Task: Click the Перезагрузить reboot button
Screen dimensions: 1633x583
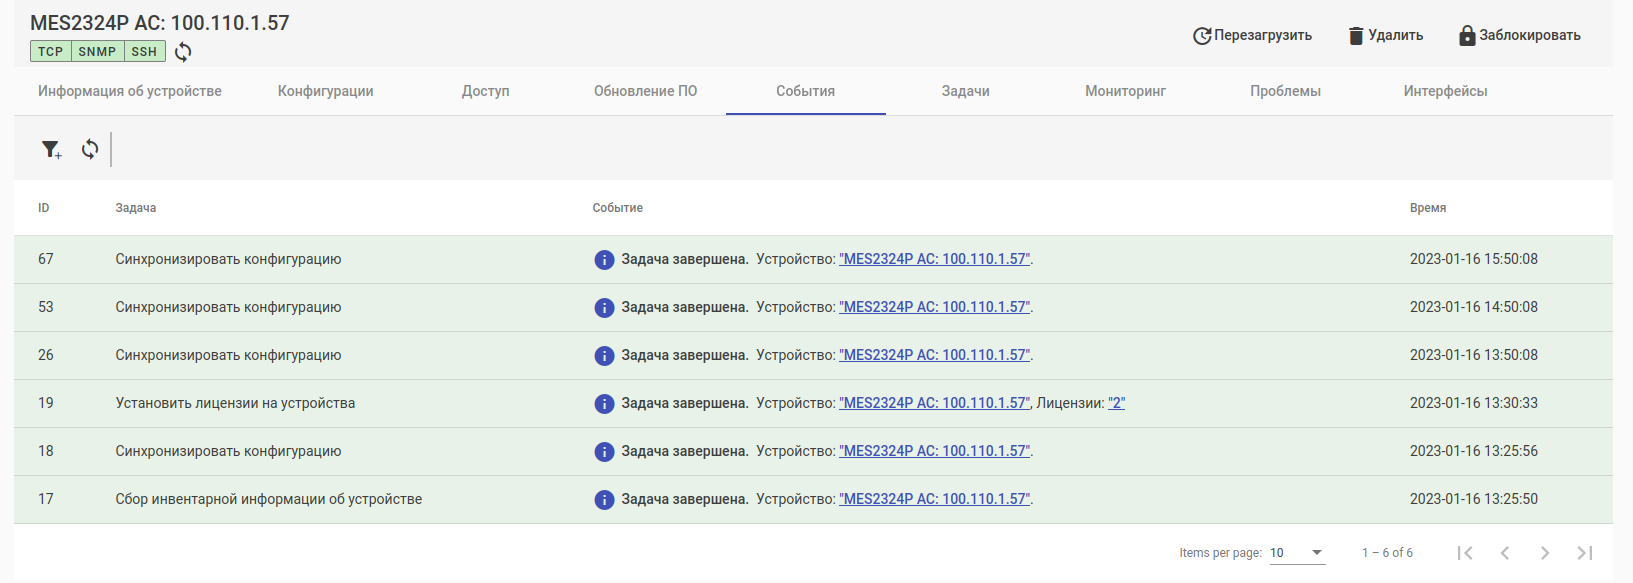Action: 1252,36
